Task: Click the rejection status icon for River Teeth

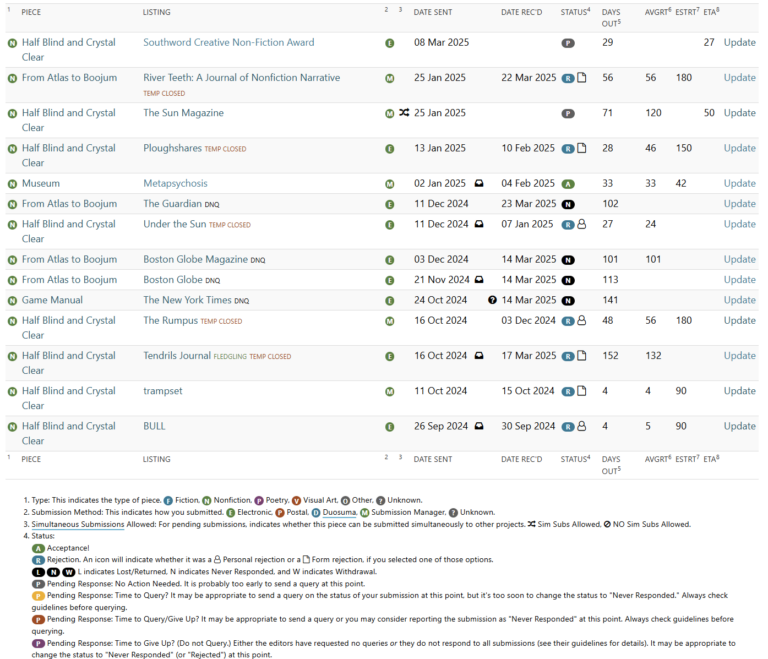Action: pyautogui.click(x=568, y=79)
